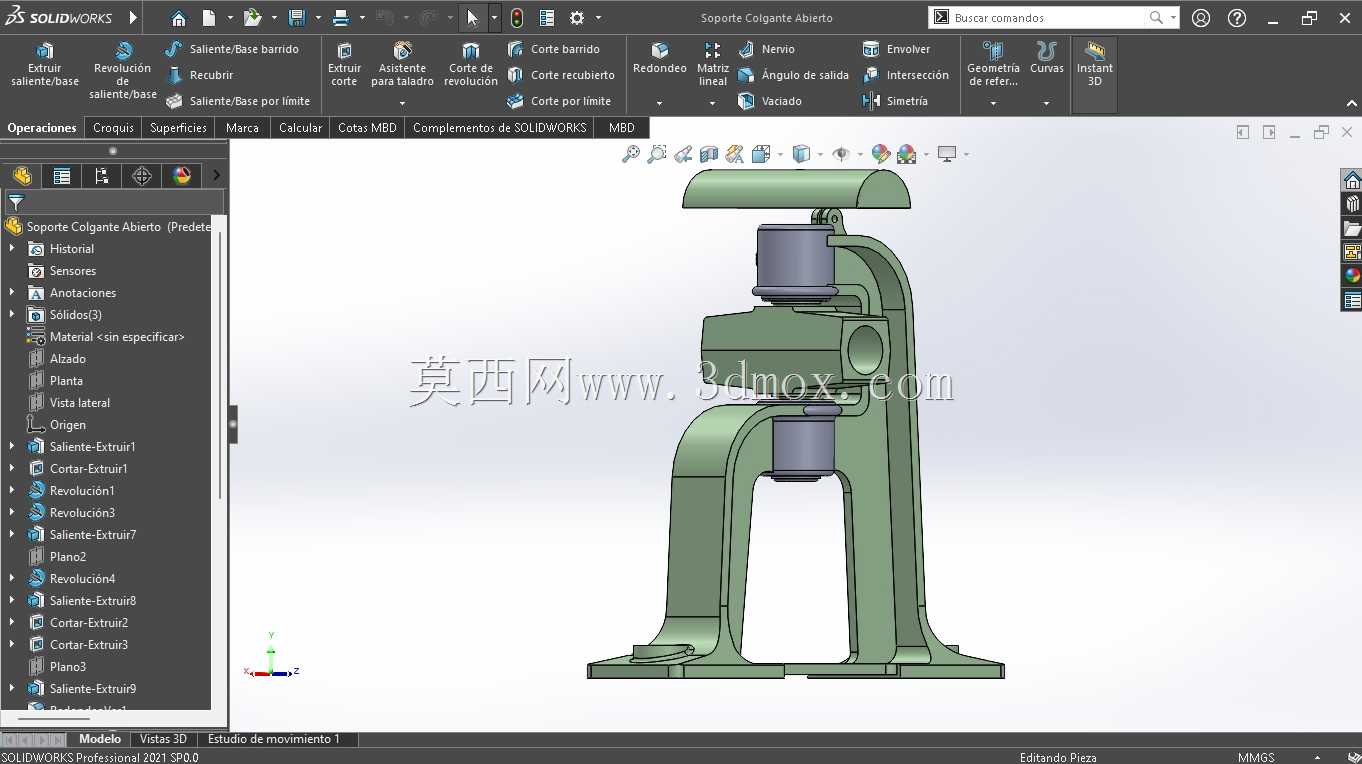Select the Recubrir tool
1362x764 pixels.
[x=199, y=75]
